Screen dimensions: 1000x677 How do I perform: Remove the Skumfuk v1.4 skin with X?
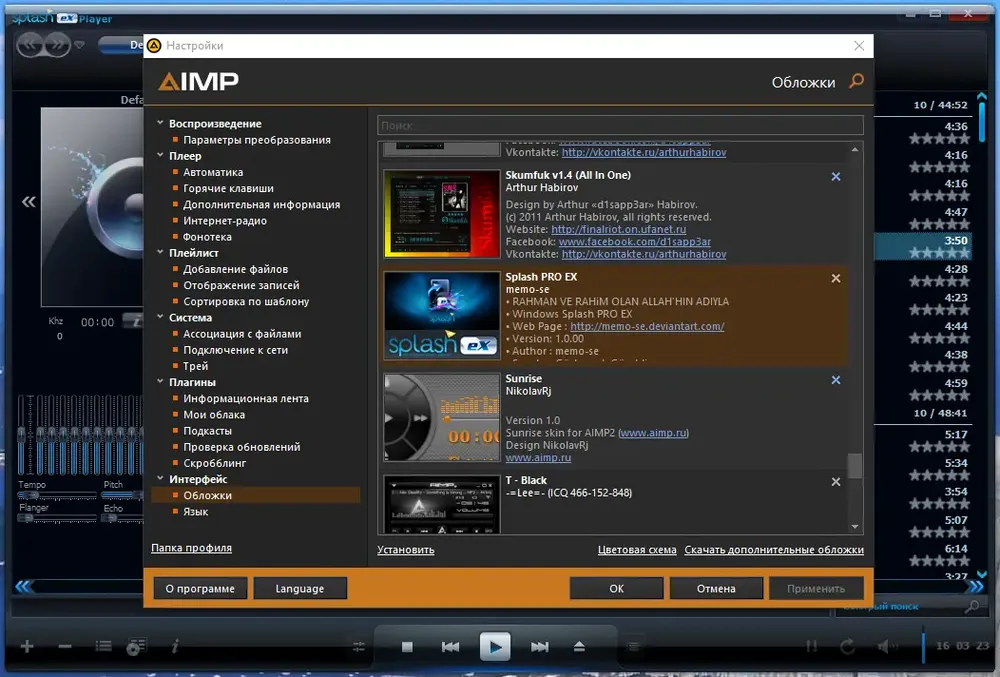tap(835, 177)
